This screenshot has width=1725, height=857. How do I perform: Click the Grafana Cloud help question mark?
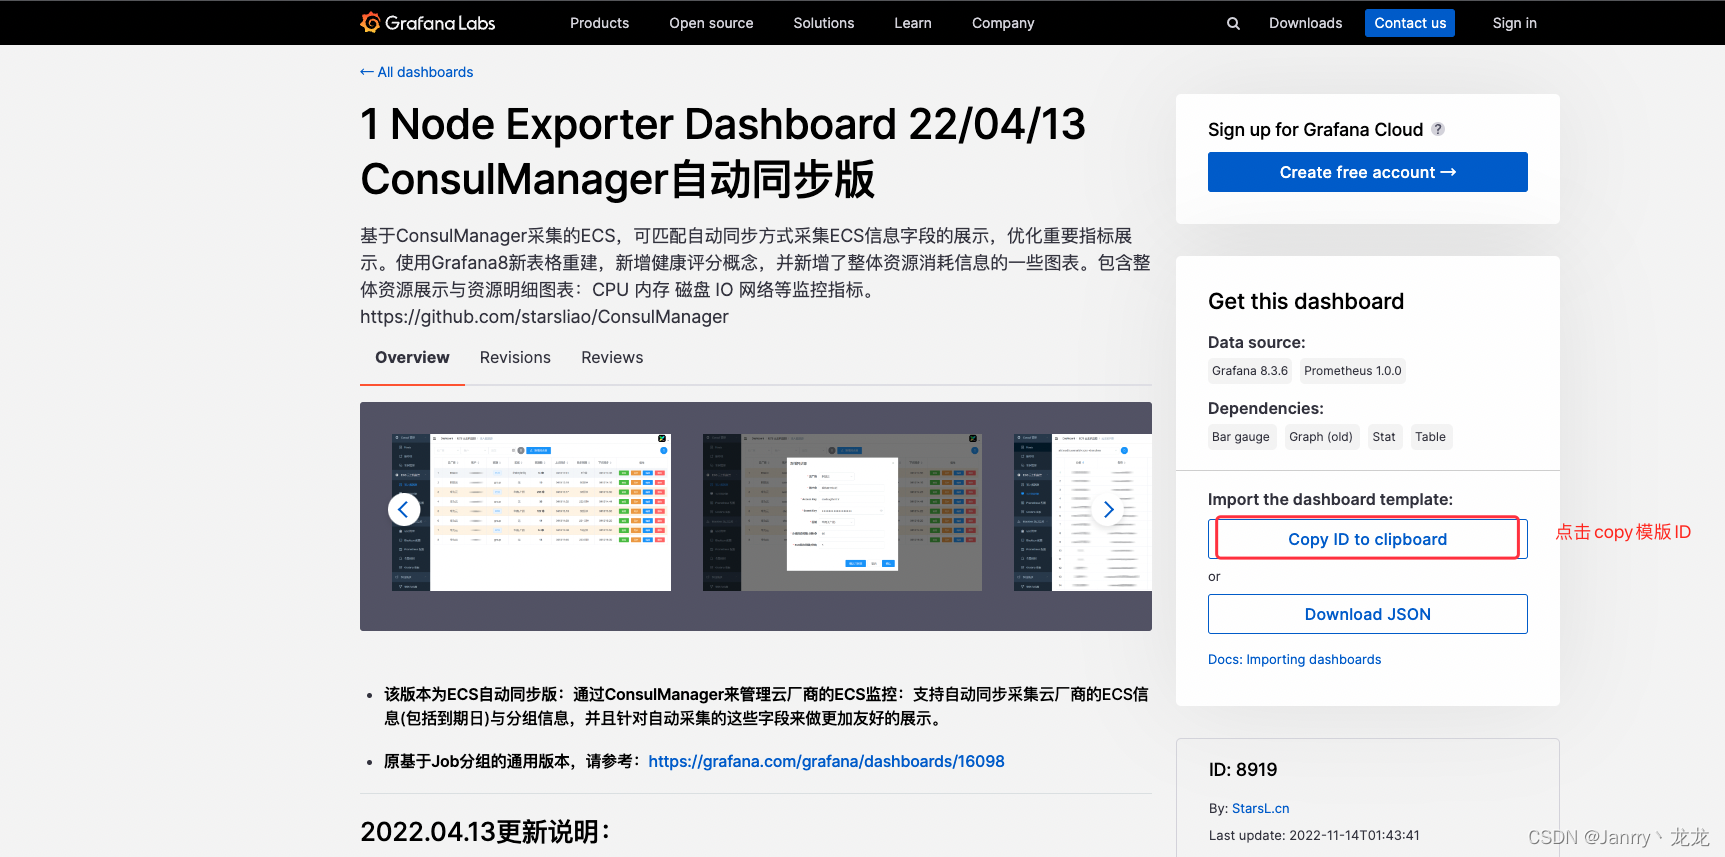pyautogui.click(x=1438, y=129)
